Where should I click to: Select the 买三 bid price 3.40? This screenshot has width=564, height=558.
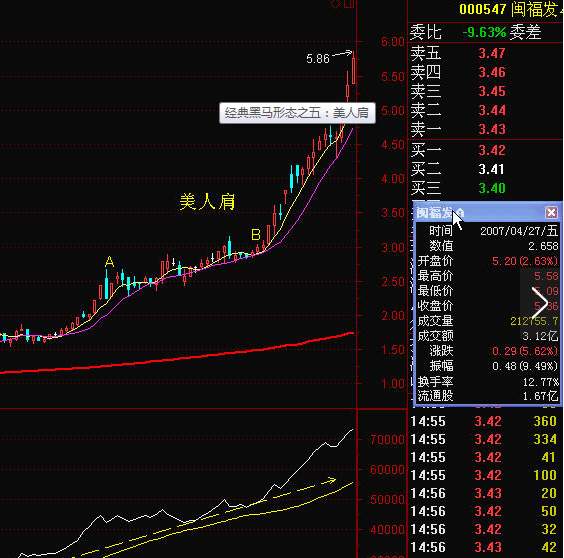(492, 188)
